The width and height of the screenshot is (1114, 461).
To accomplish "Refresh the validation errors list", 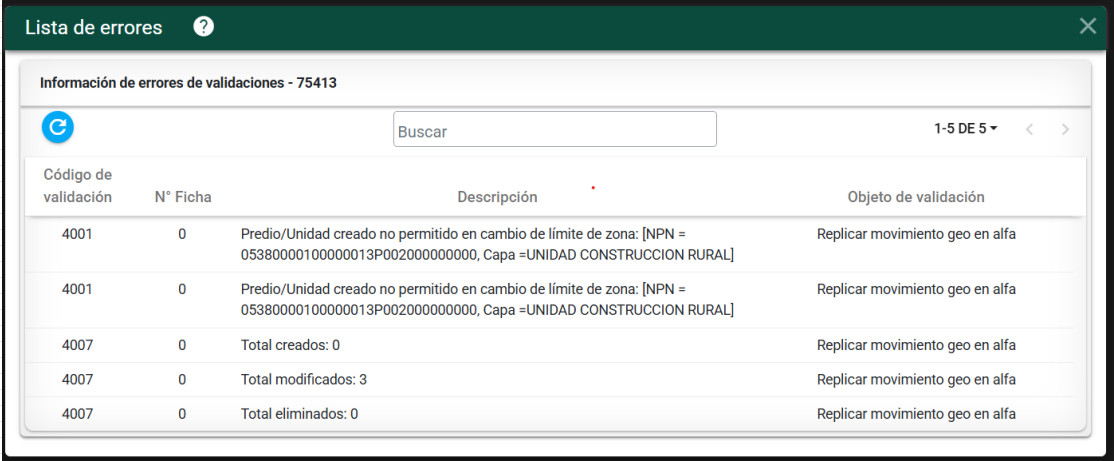I will tap(58, 127).
